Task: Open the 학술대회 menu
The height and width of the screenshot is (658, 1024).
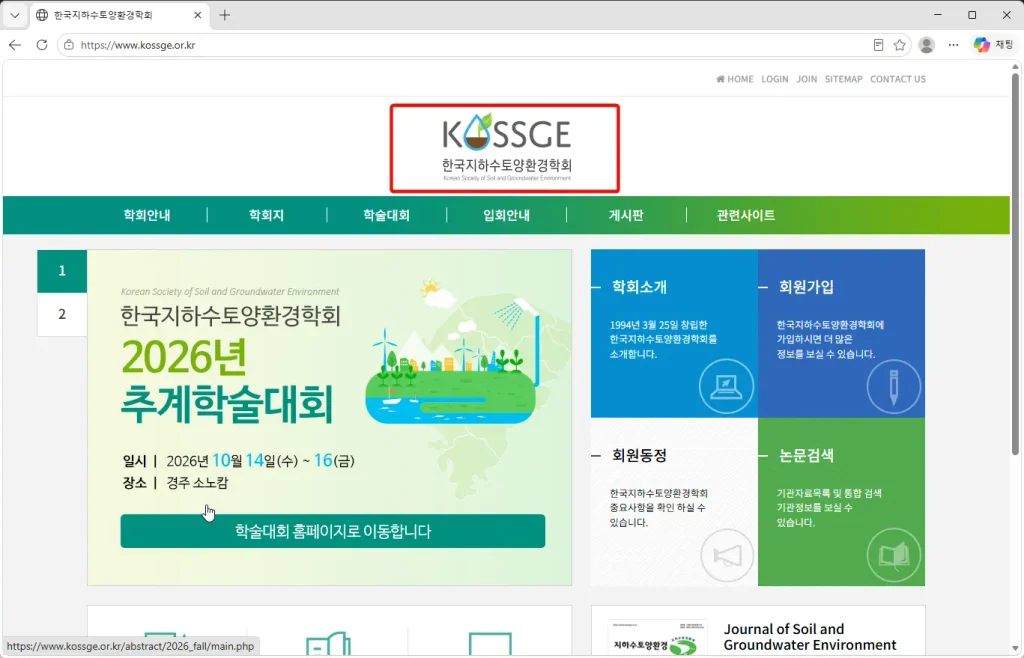Action: (387, 215)
